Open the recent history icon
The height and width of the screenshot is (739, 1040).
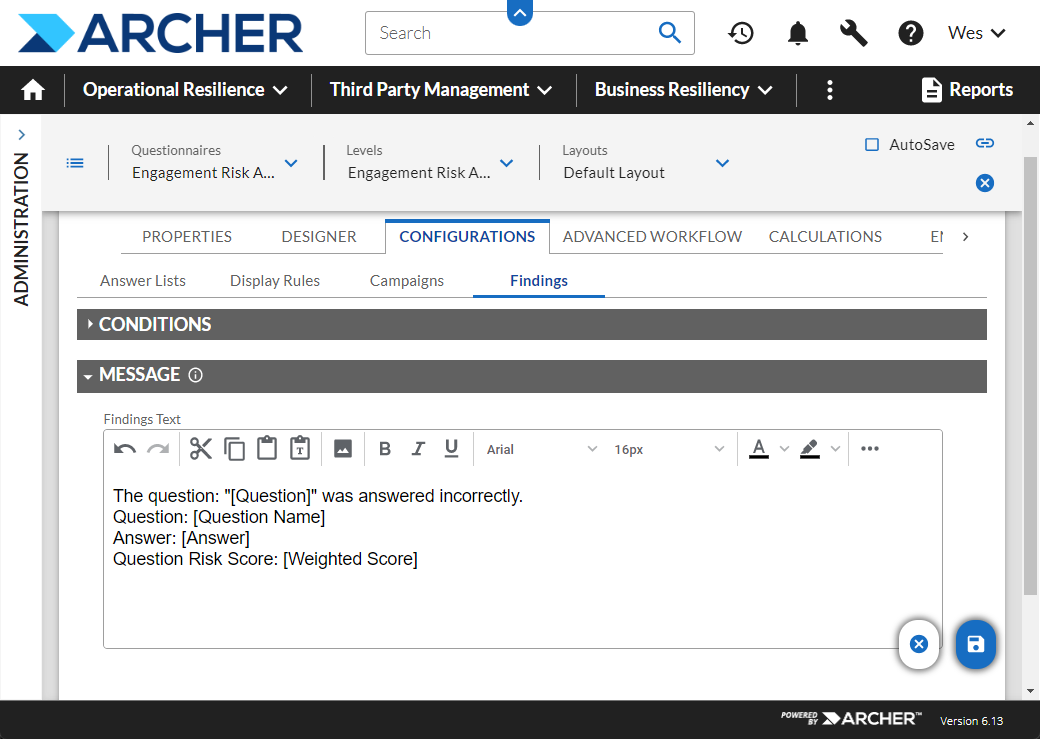(x=740, y=33)
